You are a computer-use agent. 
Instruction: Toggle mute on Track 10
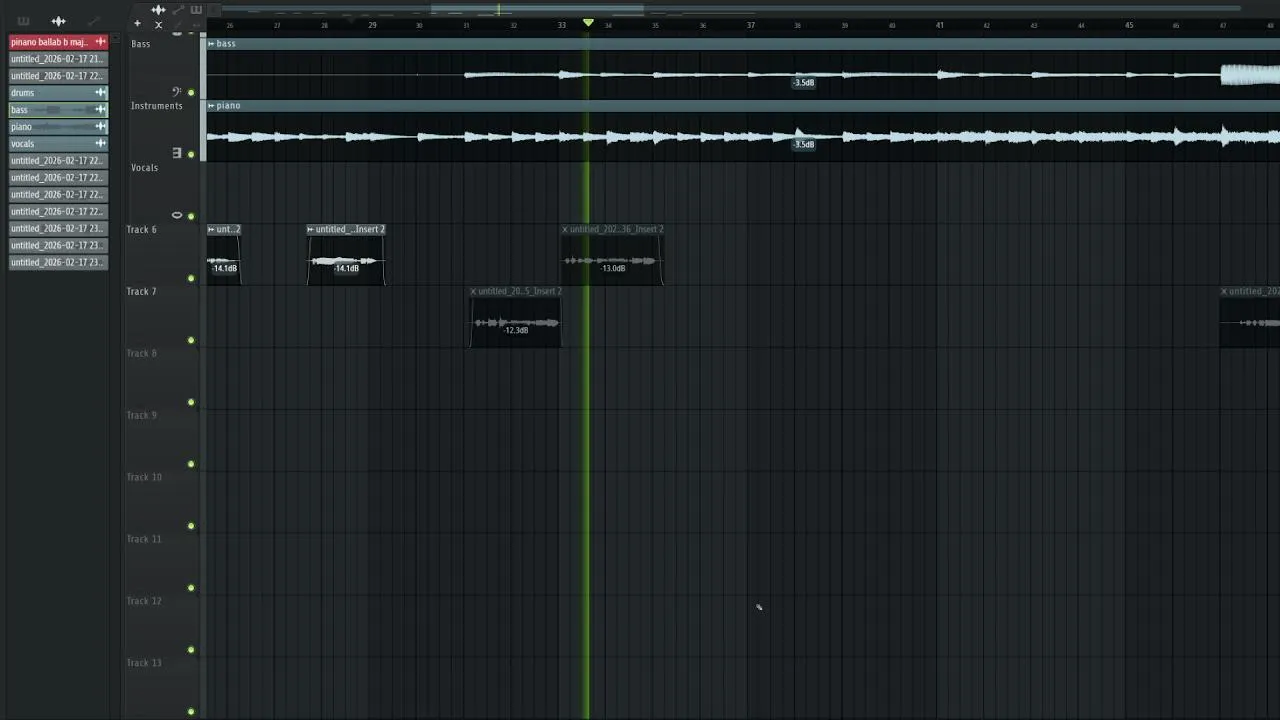click(x=191, y=527)
